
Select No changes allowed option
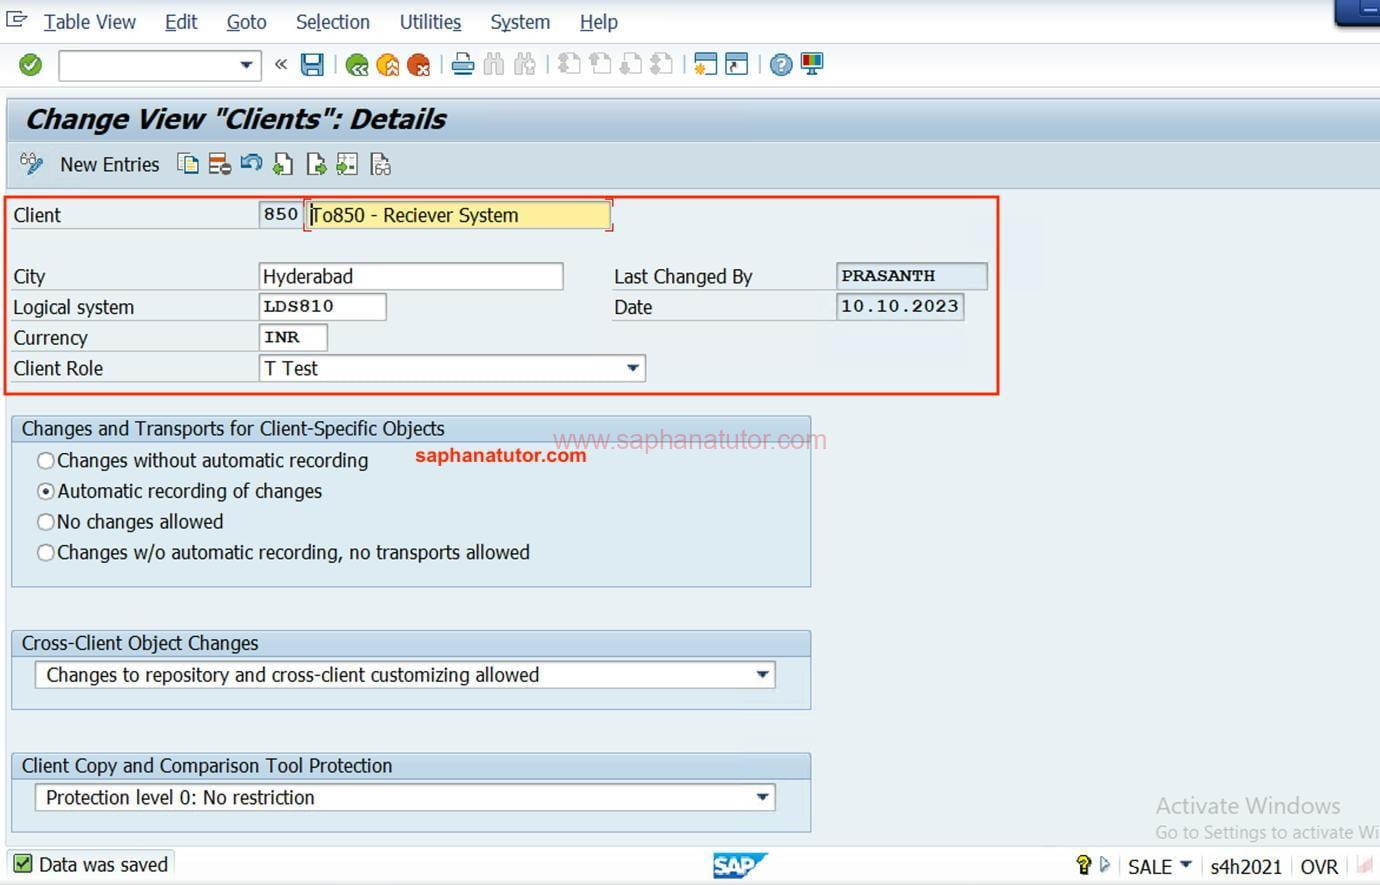45,522
